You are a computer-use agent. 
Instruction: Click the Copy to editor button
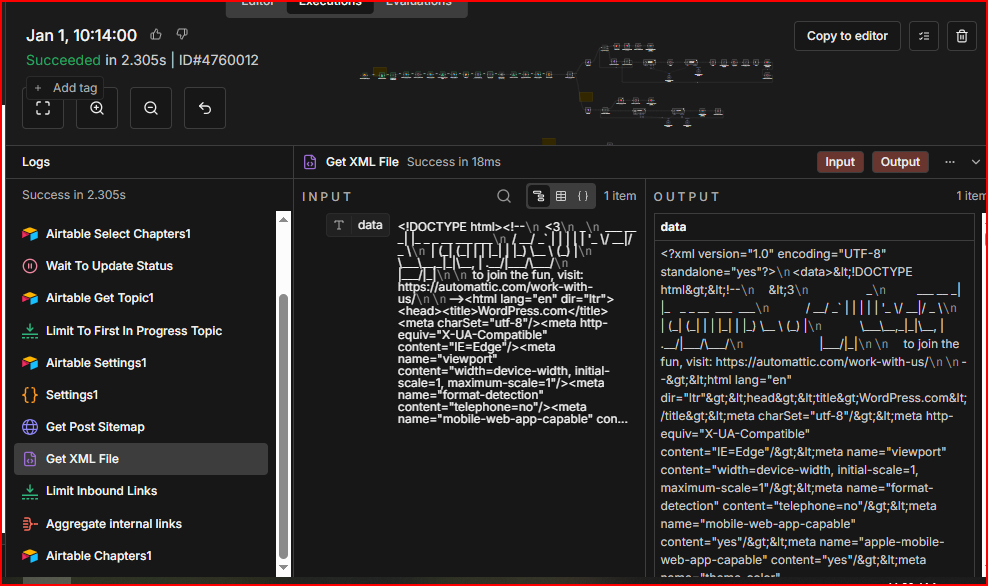[x=847, y=36]
